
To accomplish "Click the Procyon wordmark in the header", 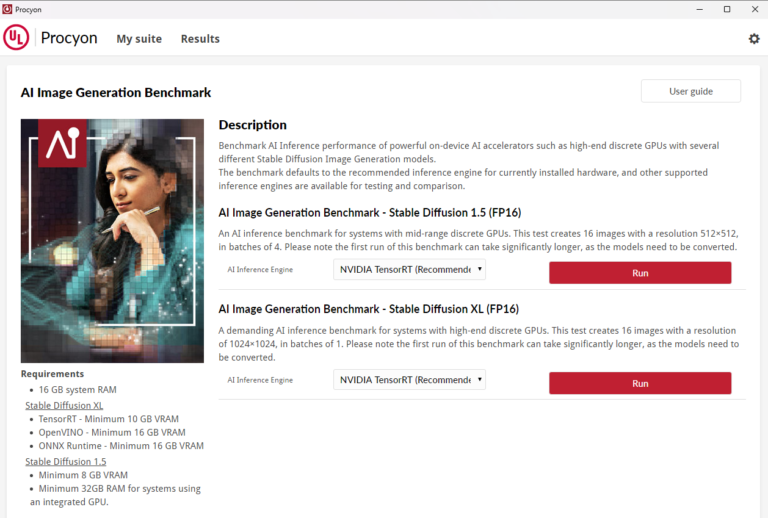I will [69, 38].
